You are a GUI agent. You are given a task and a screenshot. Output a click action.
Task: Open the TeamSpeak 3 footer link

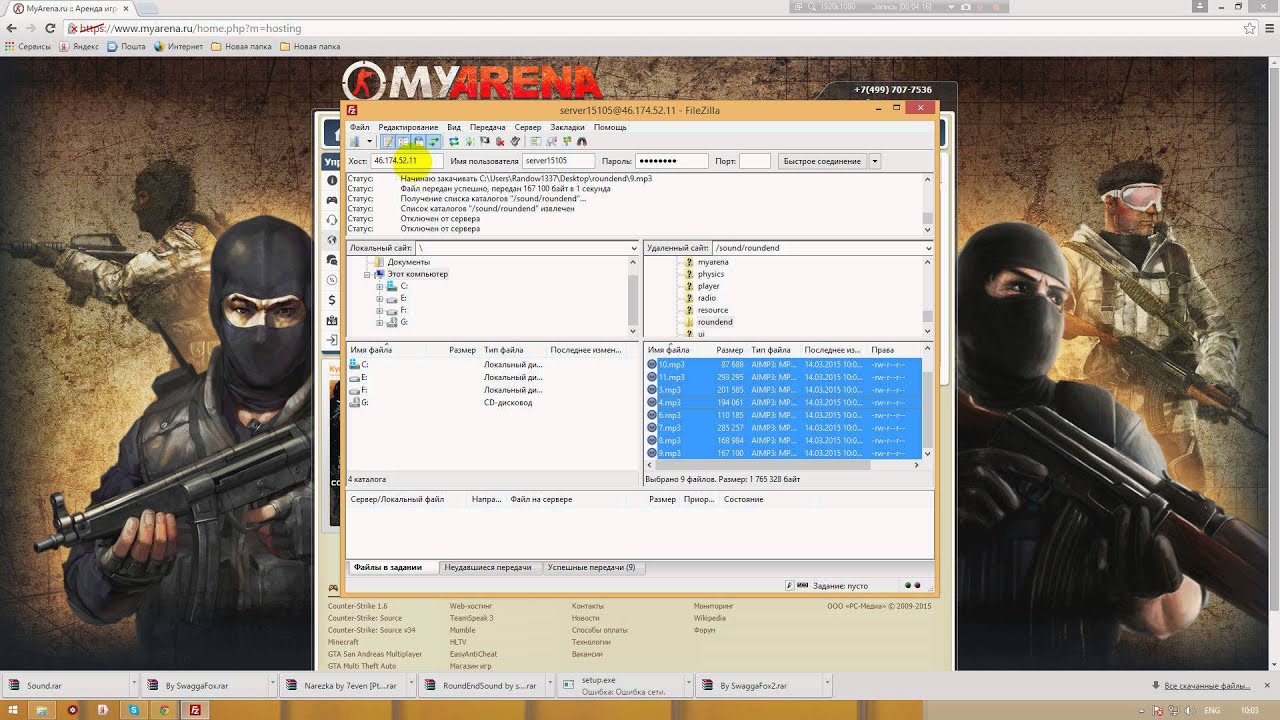(x=471, y=618)
